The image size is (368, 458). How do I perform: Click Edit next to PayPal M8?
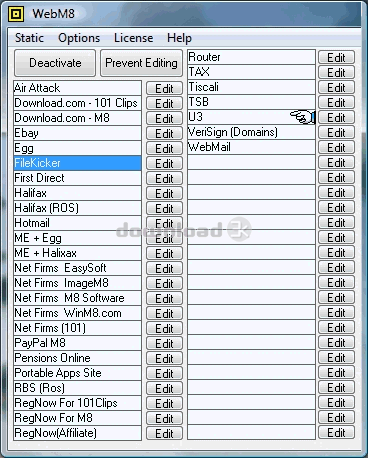[164, 343]
